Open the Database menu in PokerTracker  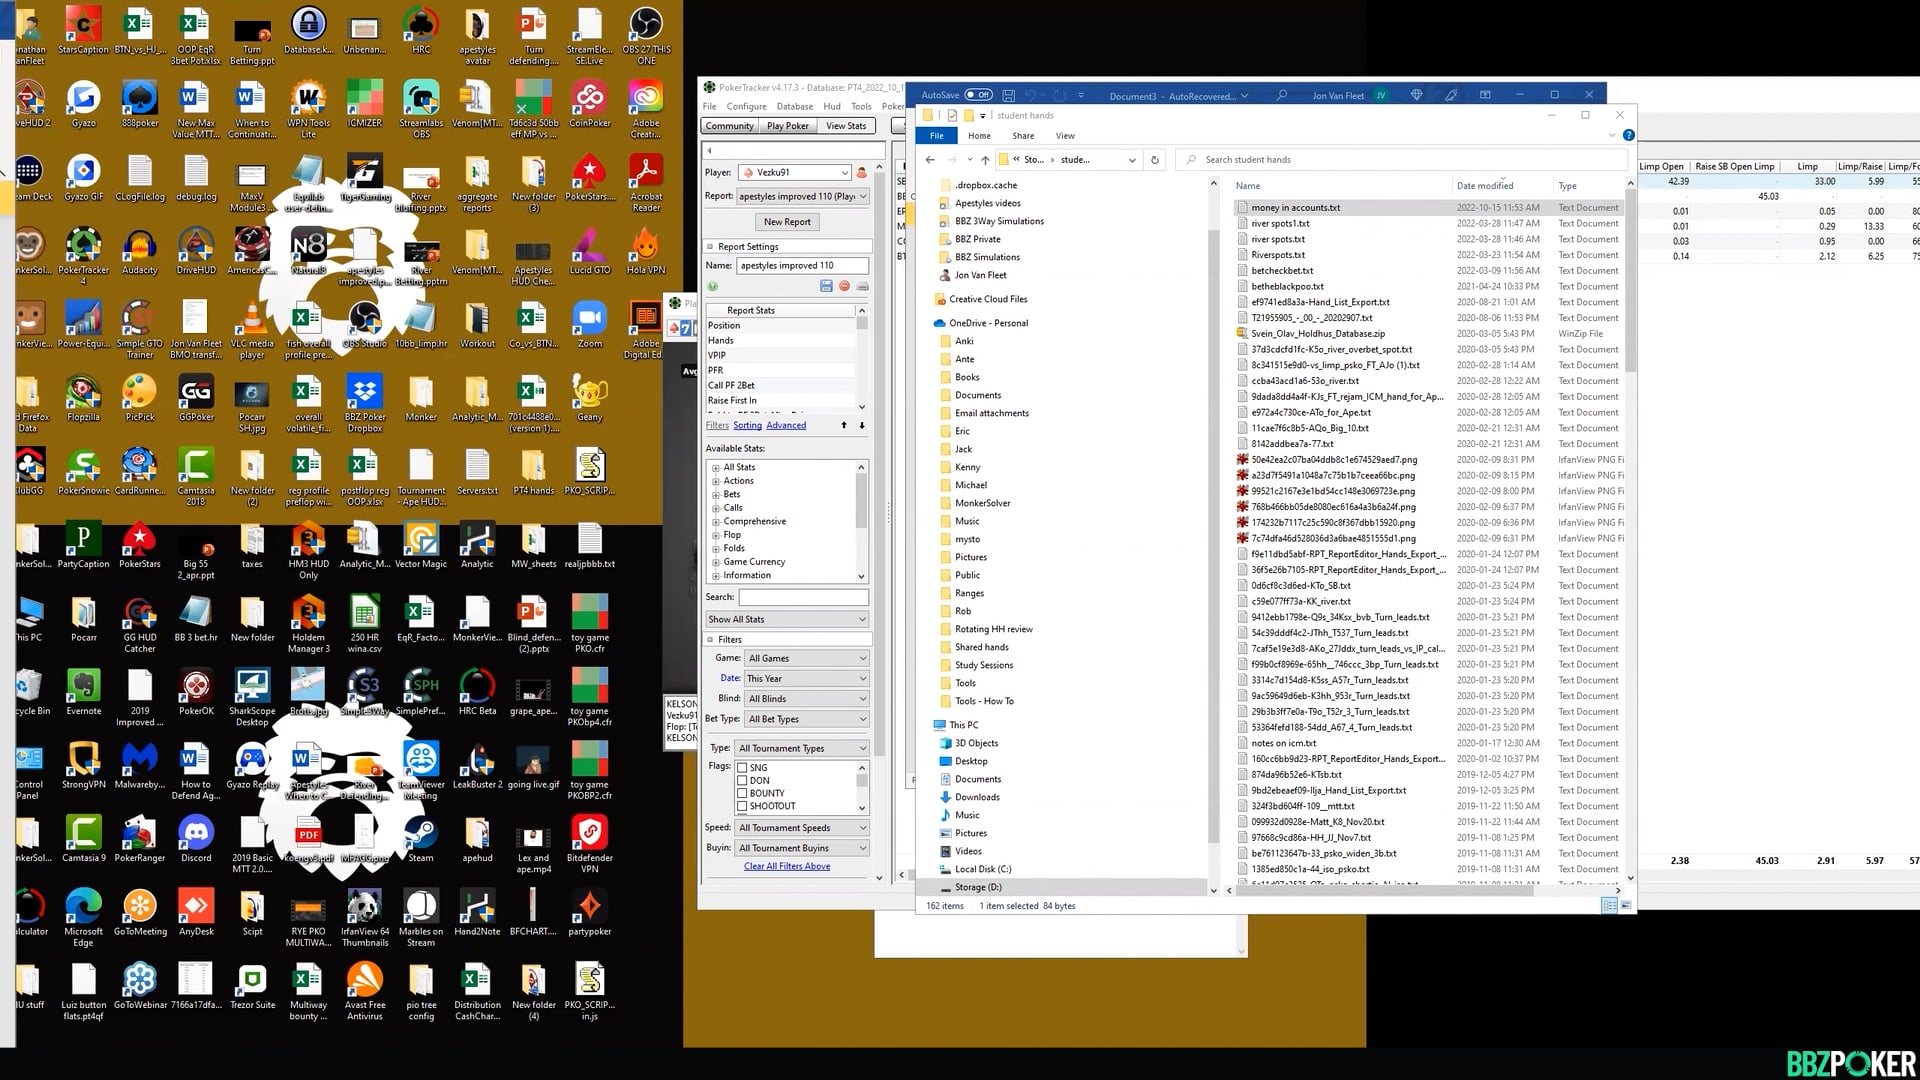[x=795, y=106]
